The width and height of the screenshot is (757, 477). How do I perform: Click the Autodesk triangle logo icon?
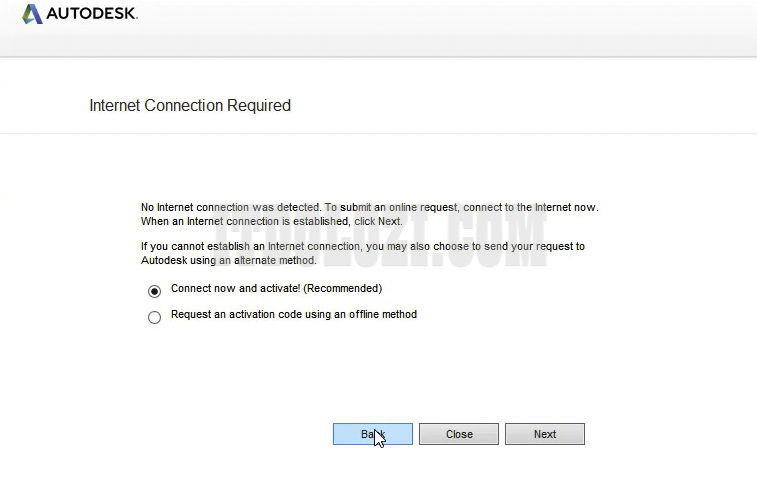point(31,14)
